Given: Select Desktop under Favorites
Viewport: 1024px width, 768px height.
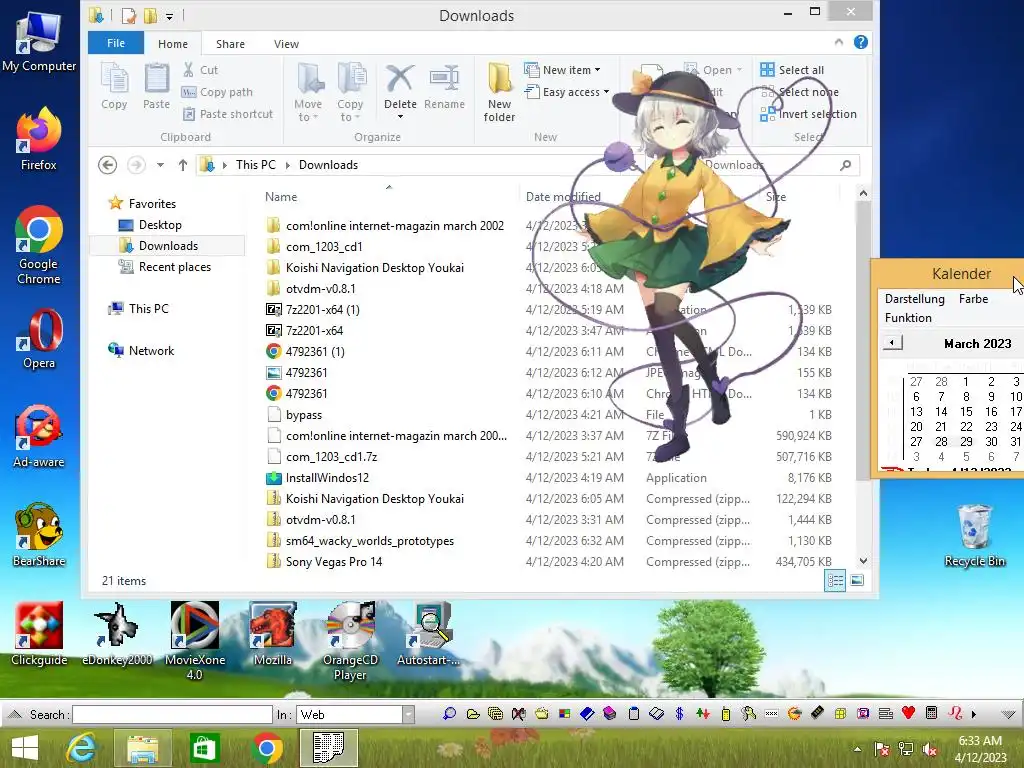Looking at the screenshot, I should tap(160, 225).
